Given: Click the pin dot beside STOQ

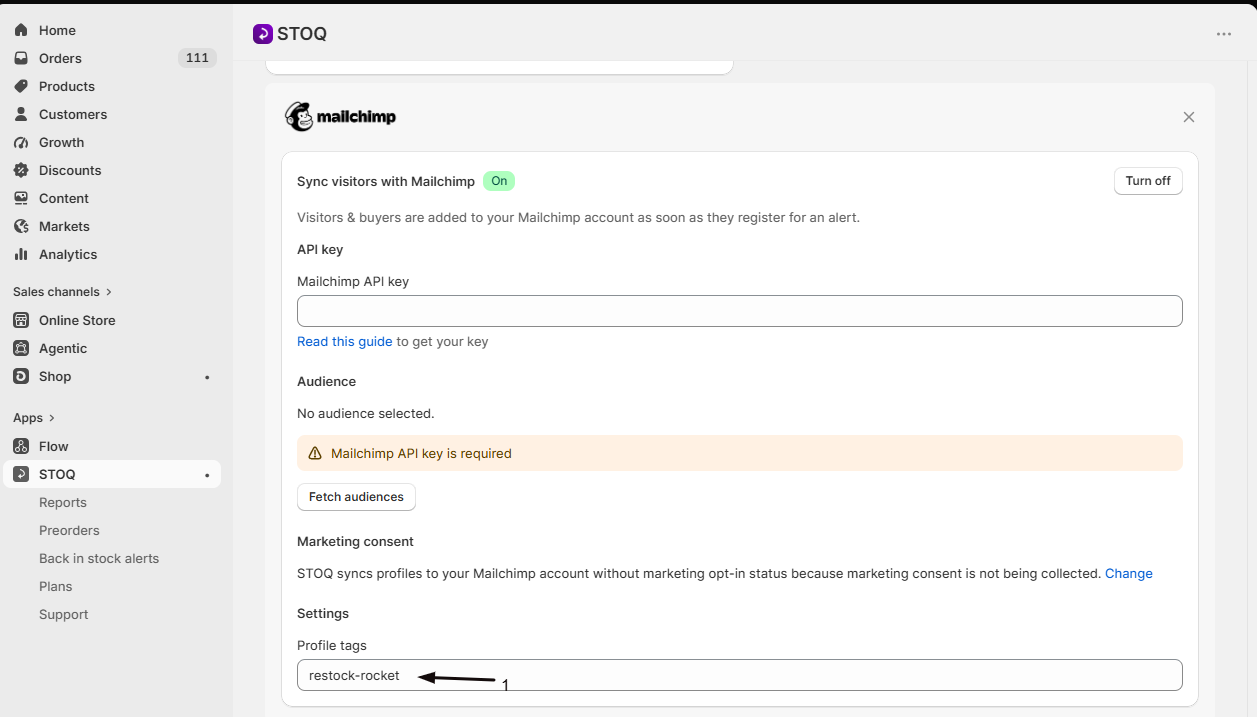Looking at the screenshot, I should pyautogui.click(x=207, y=475).
